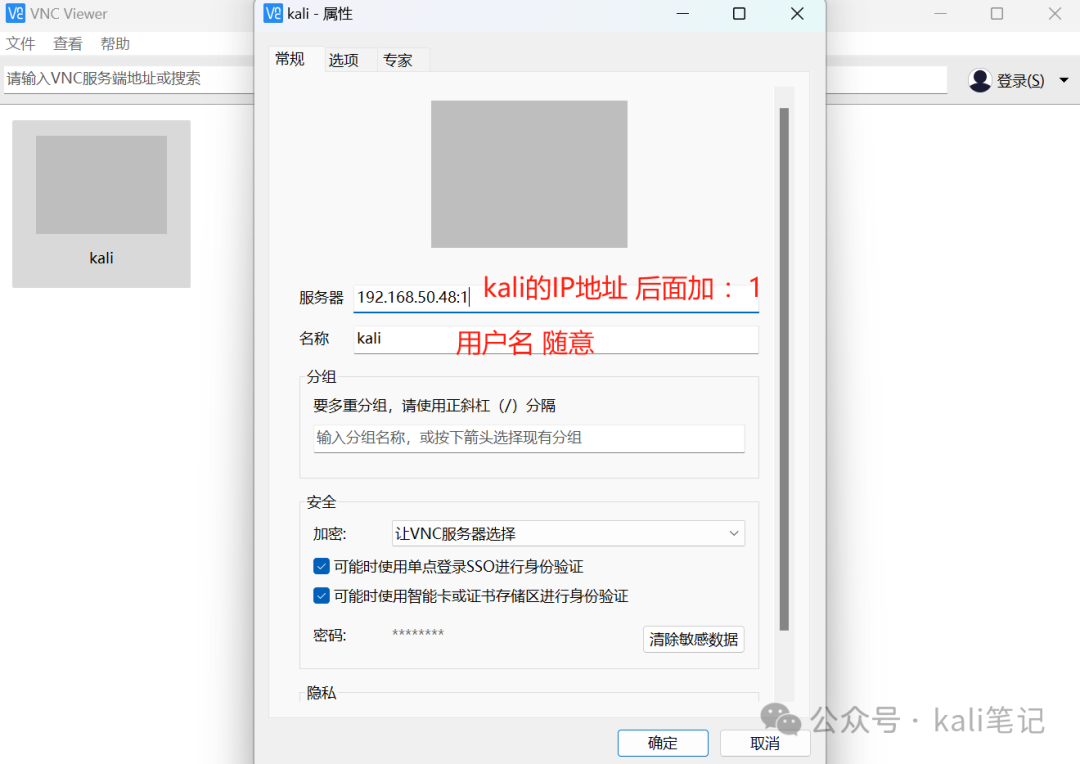This screenshot has height=764, width=1080.
Task: Open the 帮助 menu in VNC Viewer
Action: click(115, 44)
